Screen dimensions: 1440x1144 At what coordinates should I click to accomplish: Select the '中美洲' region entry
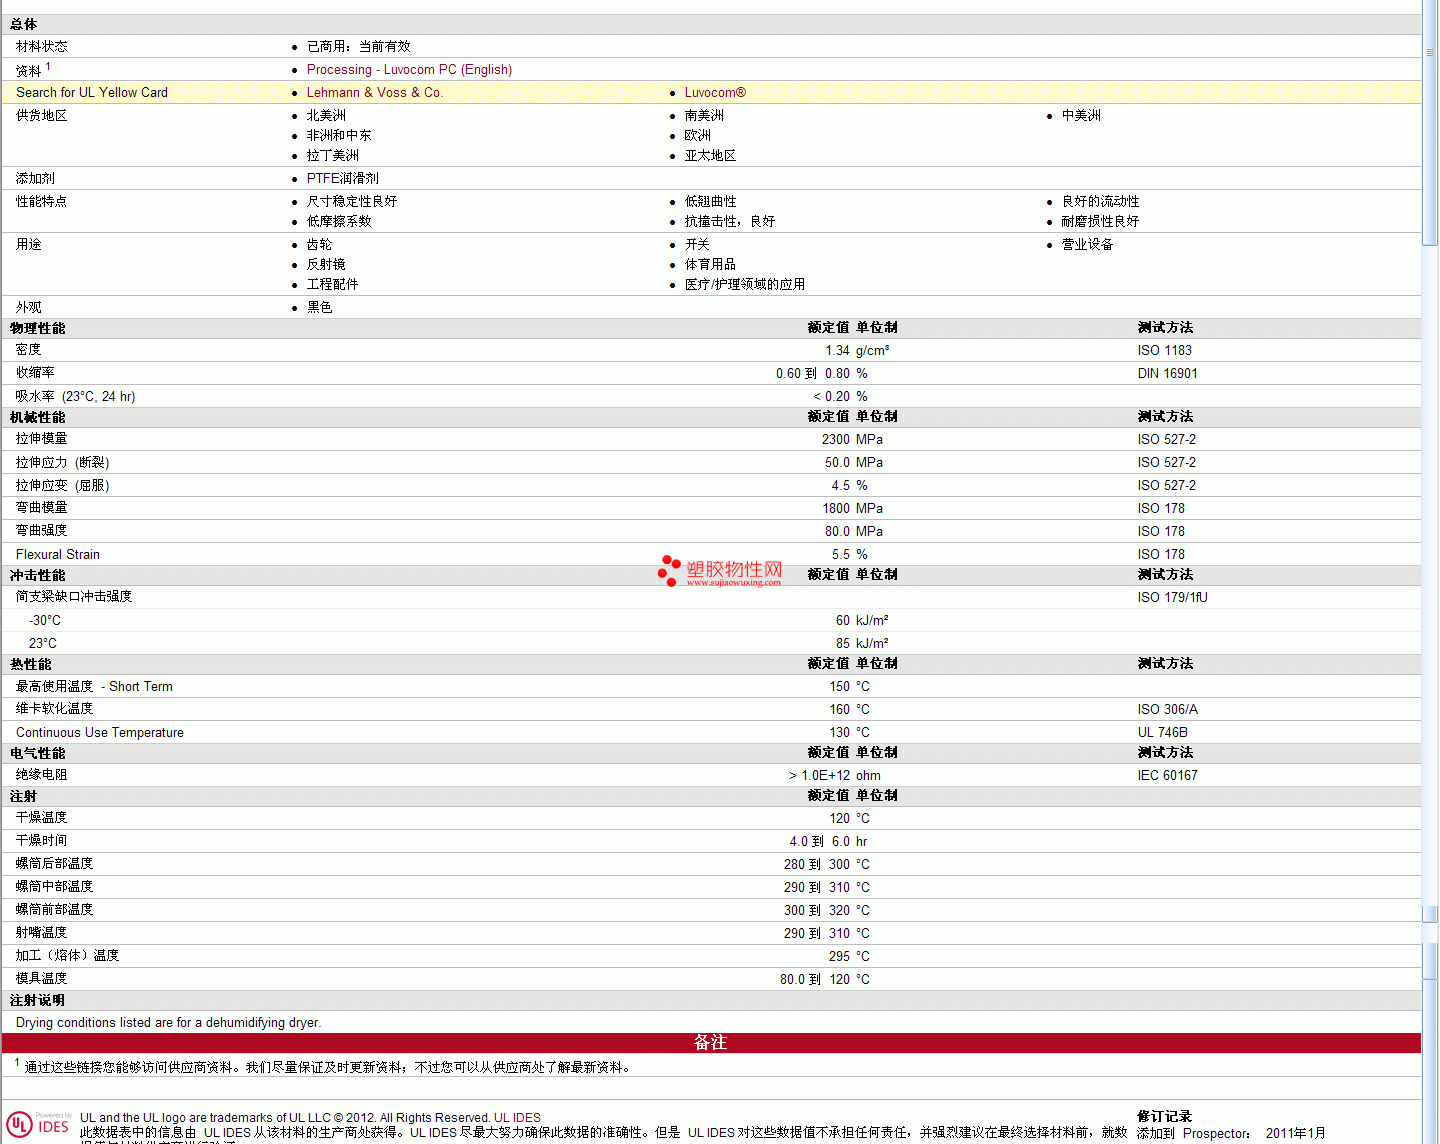click(1081, 115)
